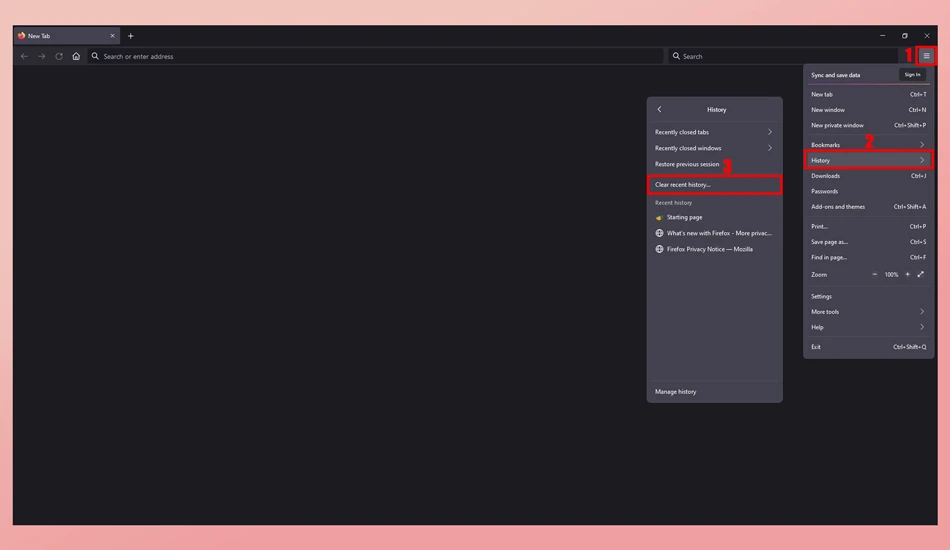This screenshot has width=950, height=550.
Task: Click the back chevron in History panel
Action: coord(659,110)
